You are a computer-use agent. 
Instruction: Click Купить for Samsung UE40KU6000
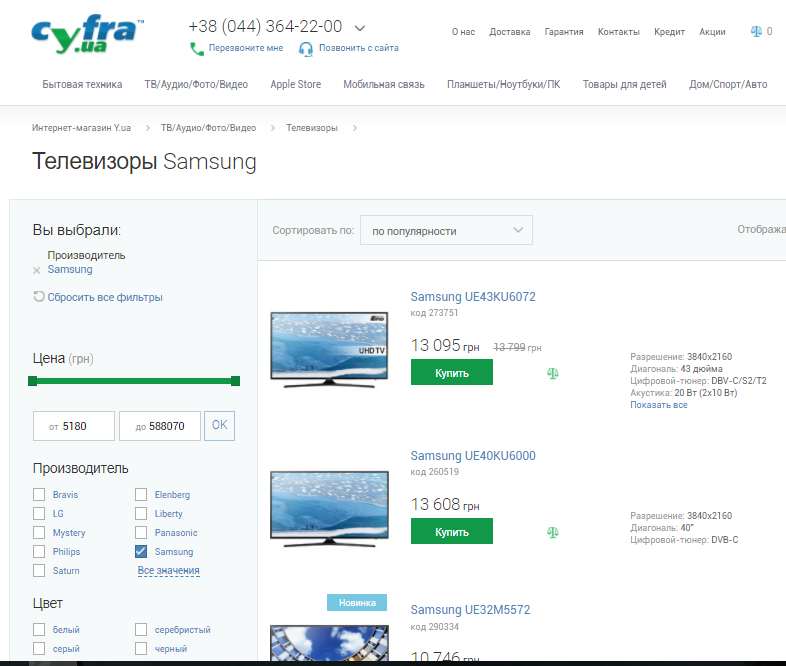pyautogui.click(x=452, y=531)
